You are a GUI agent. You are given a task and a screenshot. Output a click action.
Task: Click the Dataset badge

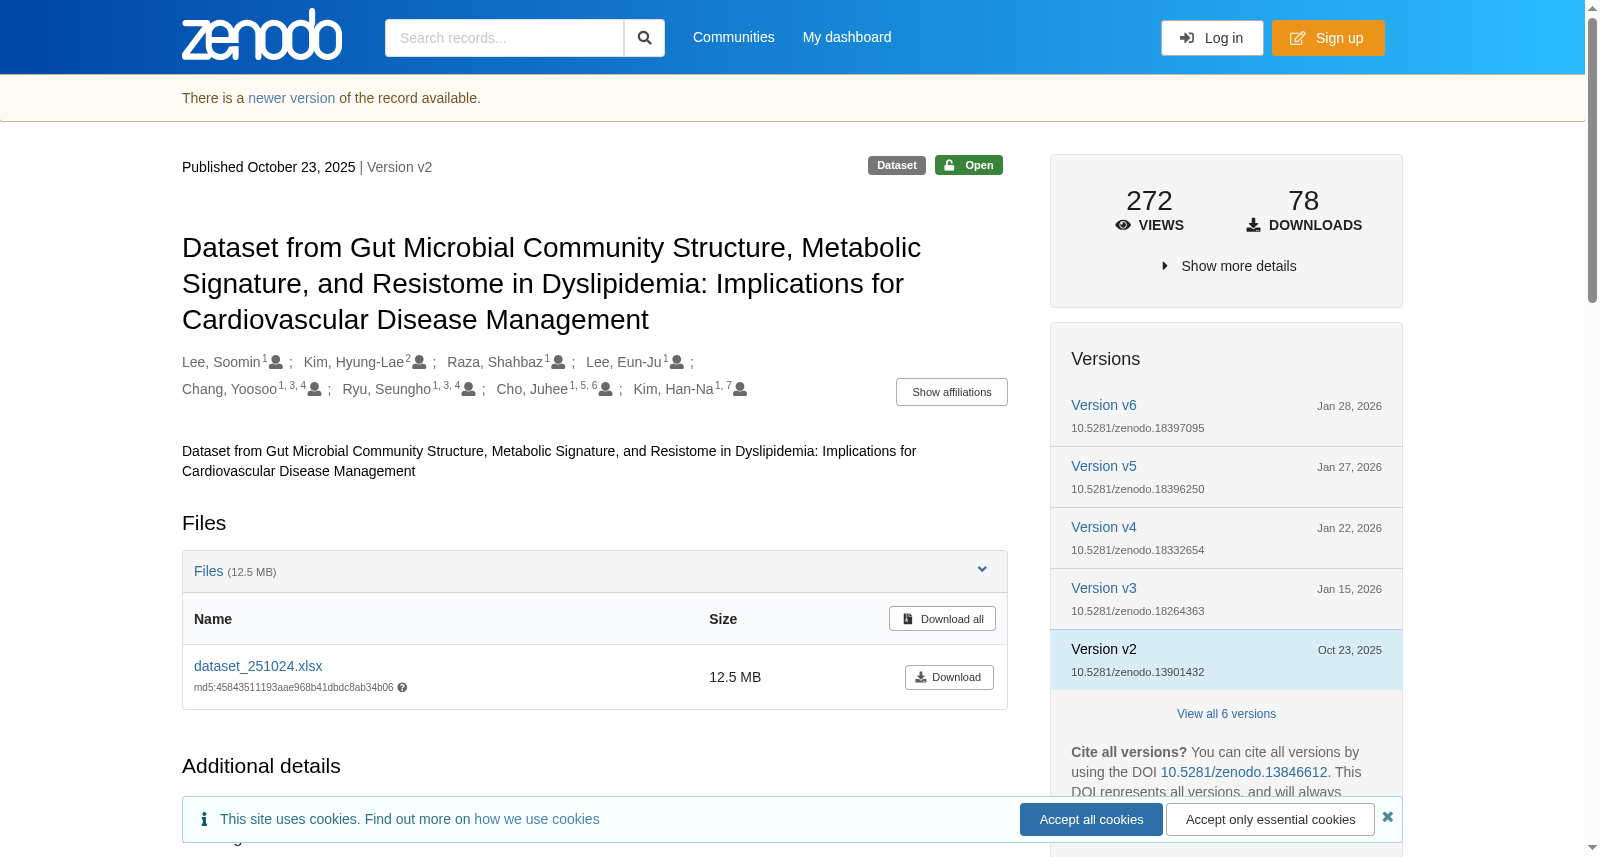(x=897, y=165)
